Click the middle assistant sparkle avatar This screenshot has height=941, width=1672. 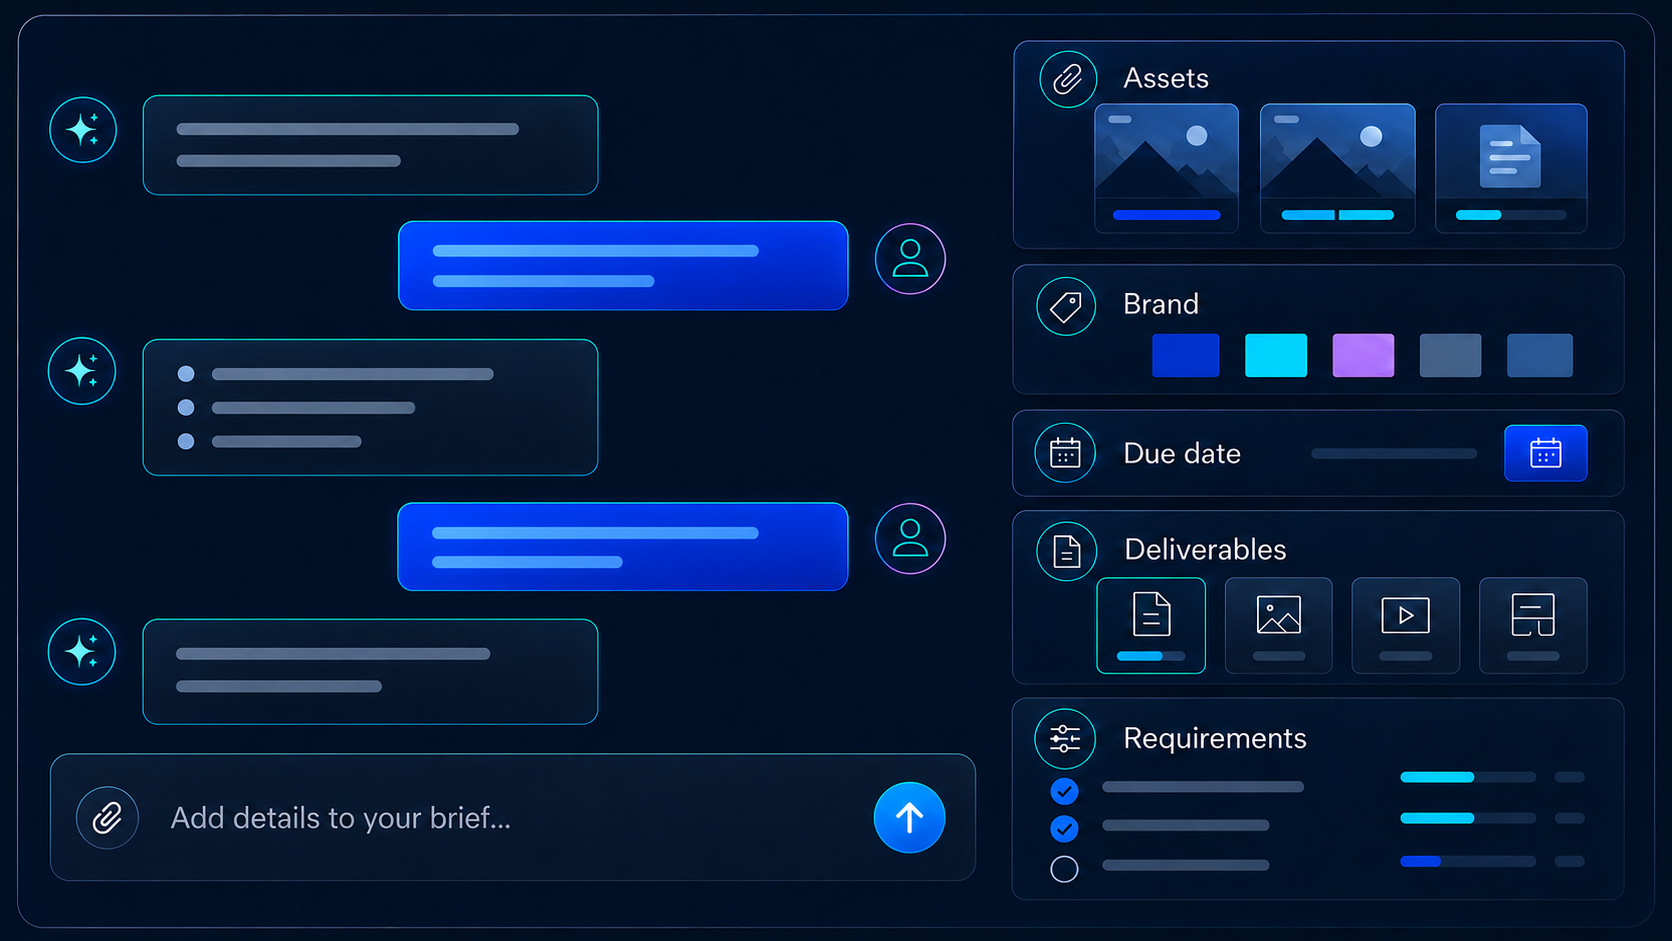coord(82,371)
